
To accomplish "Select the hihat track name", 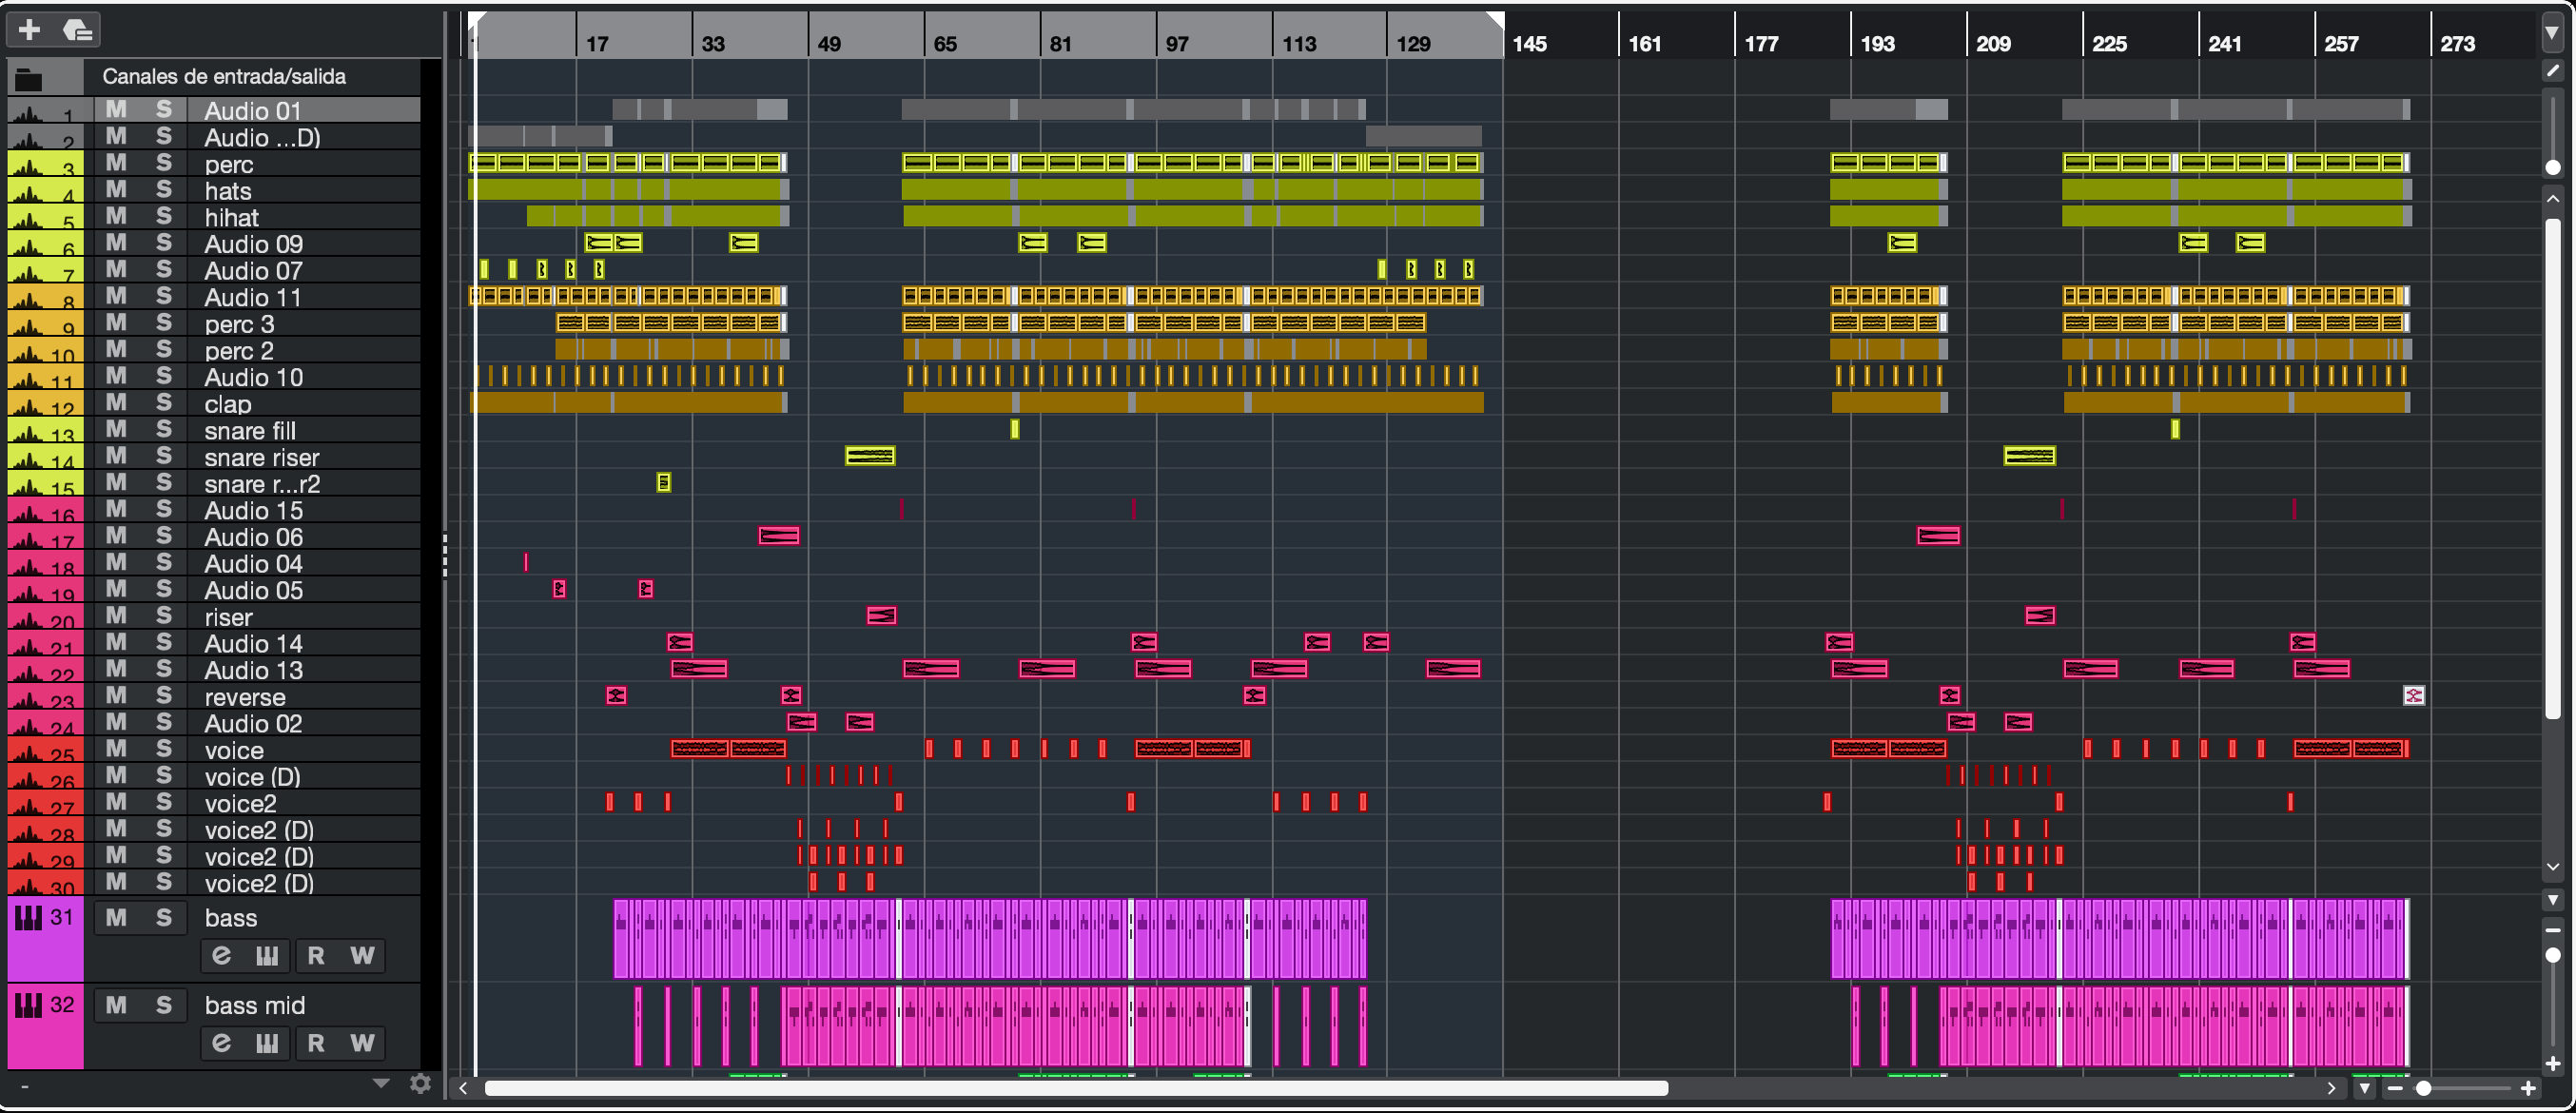I will [x=231, y=218].
